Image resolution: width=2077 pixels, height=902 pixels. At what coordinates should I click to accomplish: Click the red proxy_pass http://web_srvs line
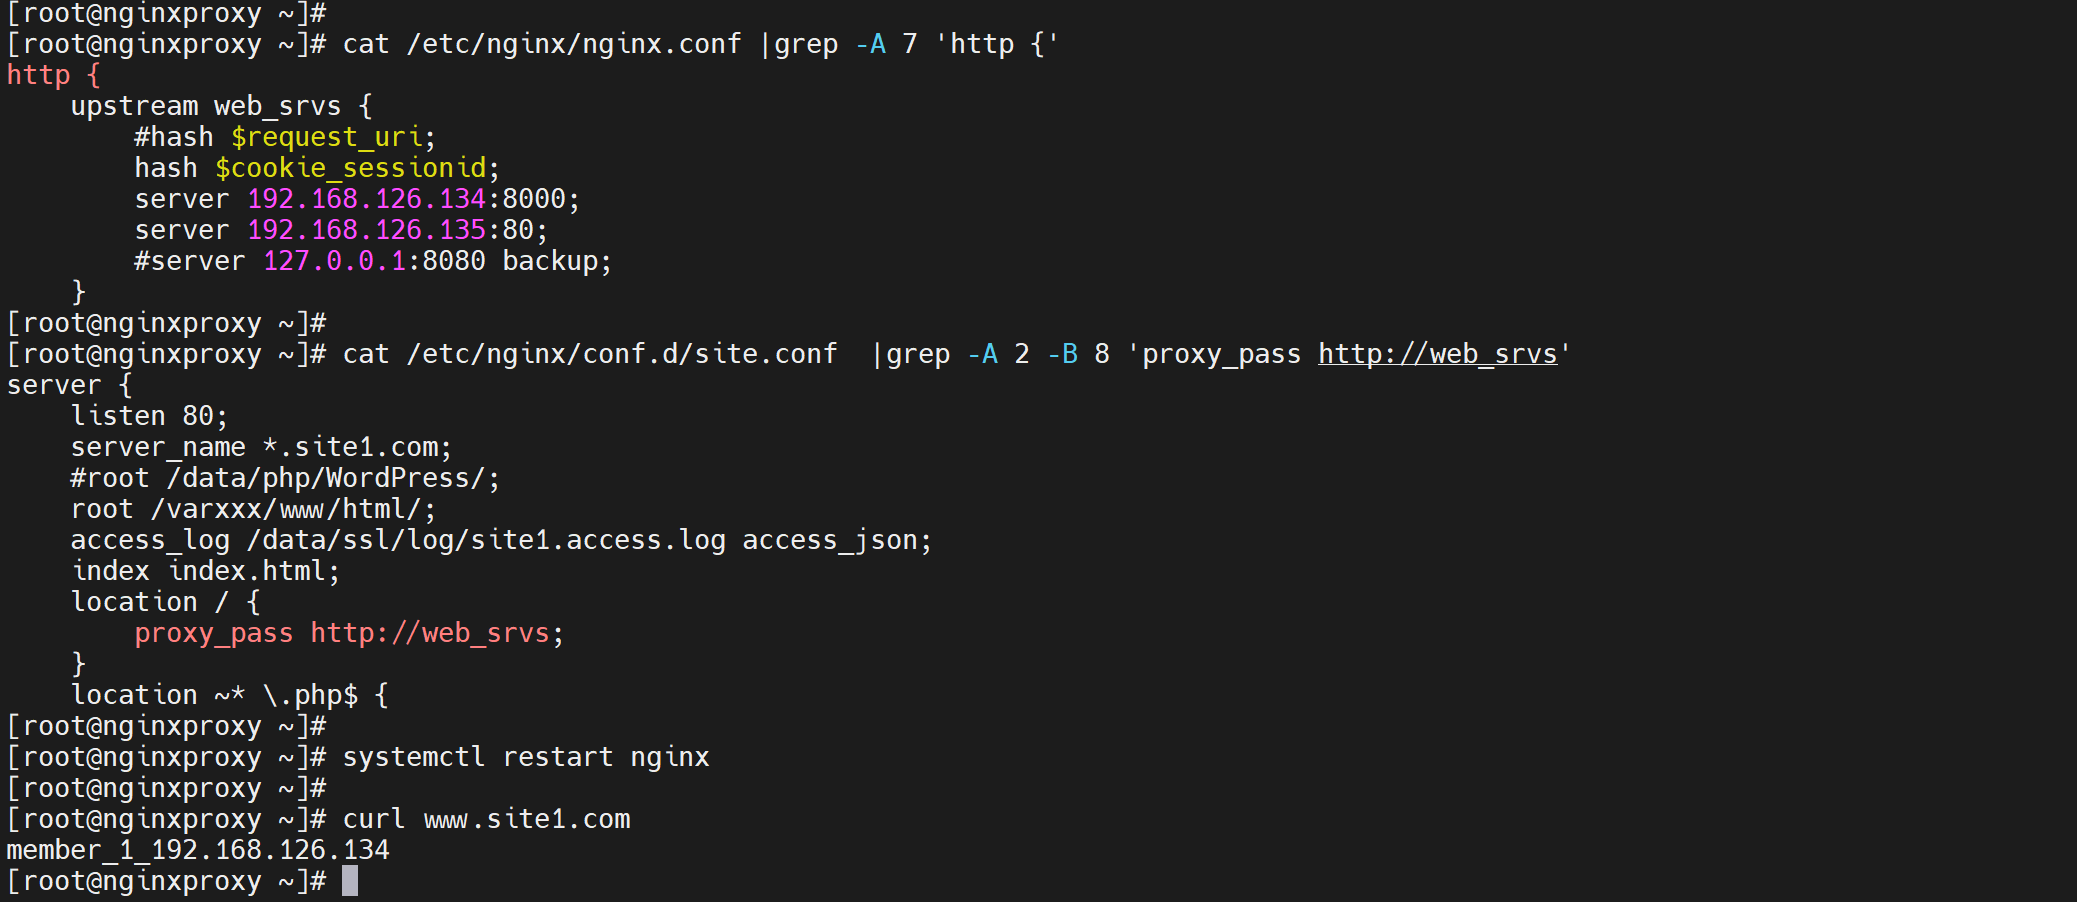[x=349, y=633]
